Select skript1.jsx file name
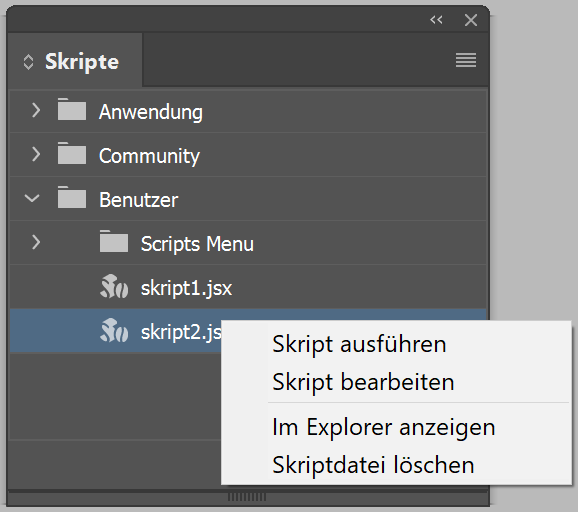 (x=187, y=288)
